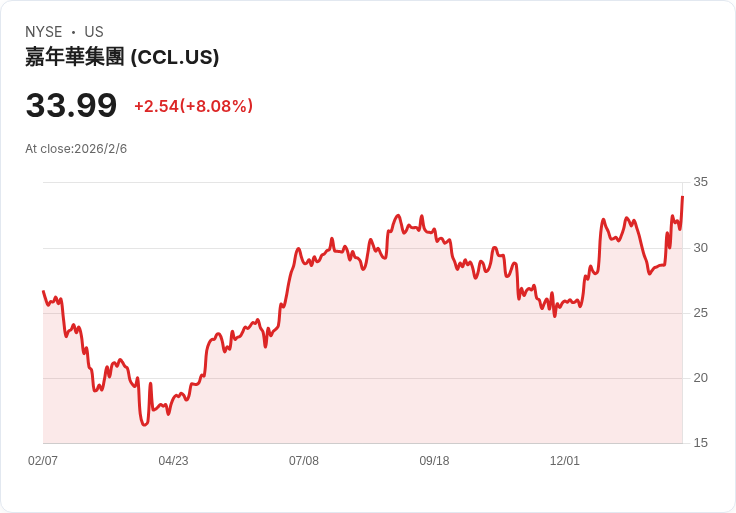Select the 嘉年華集團 company name
This screenshot has width=736, height=513.
[75, 57]
